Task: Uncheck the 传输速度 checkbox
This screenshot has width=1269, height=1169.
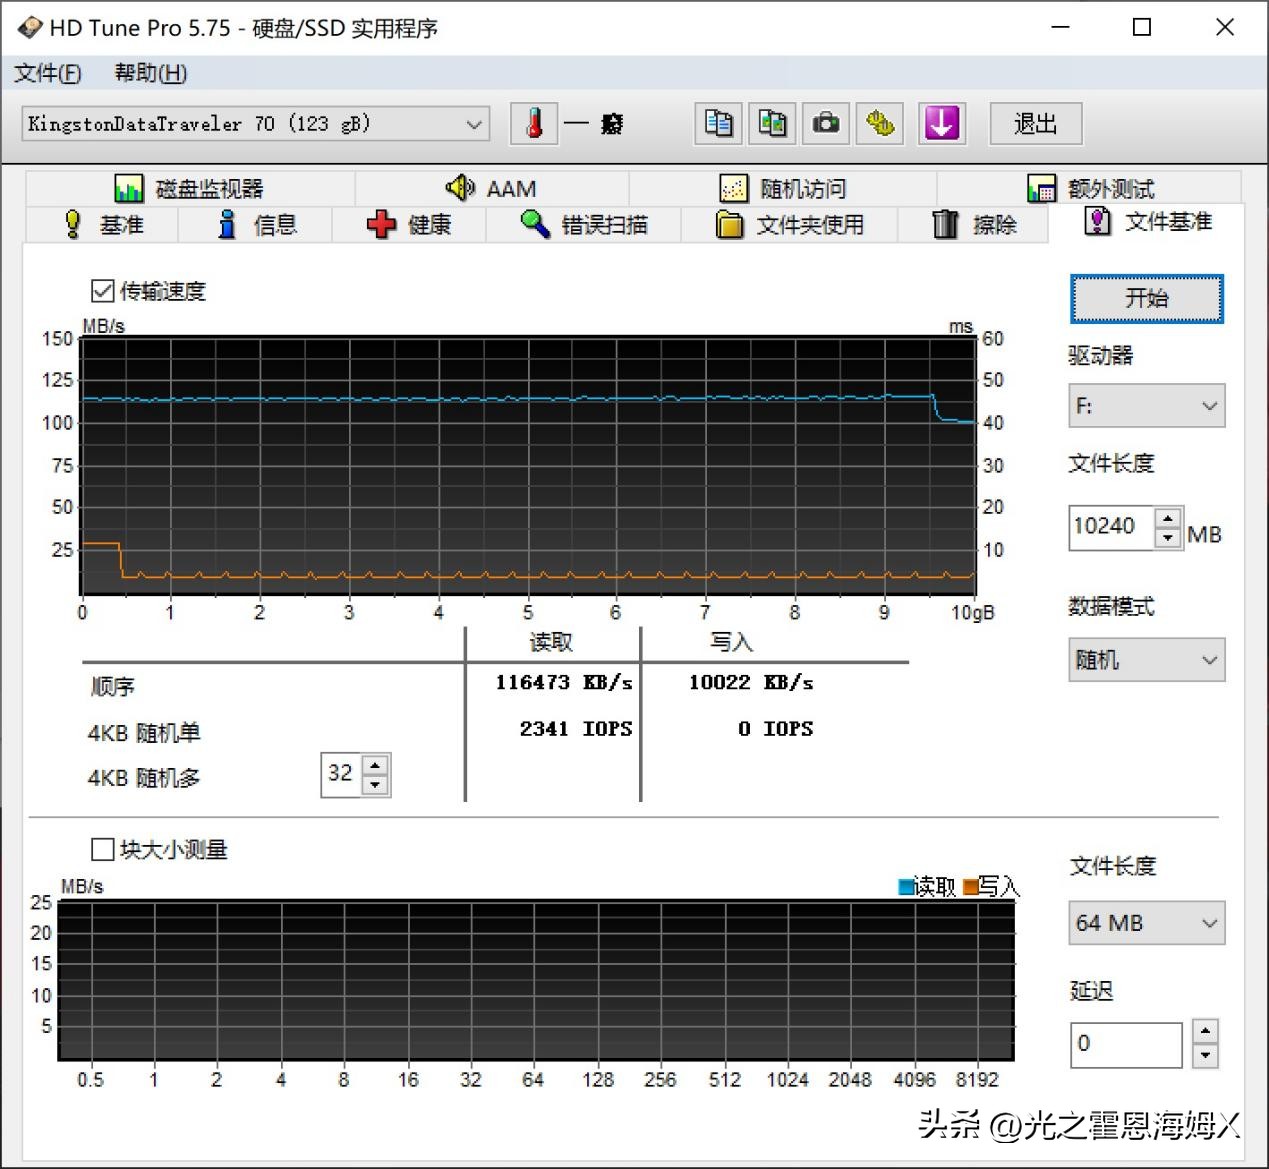Action: (x=103, y=291)
